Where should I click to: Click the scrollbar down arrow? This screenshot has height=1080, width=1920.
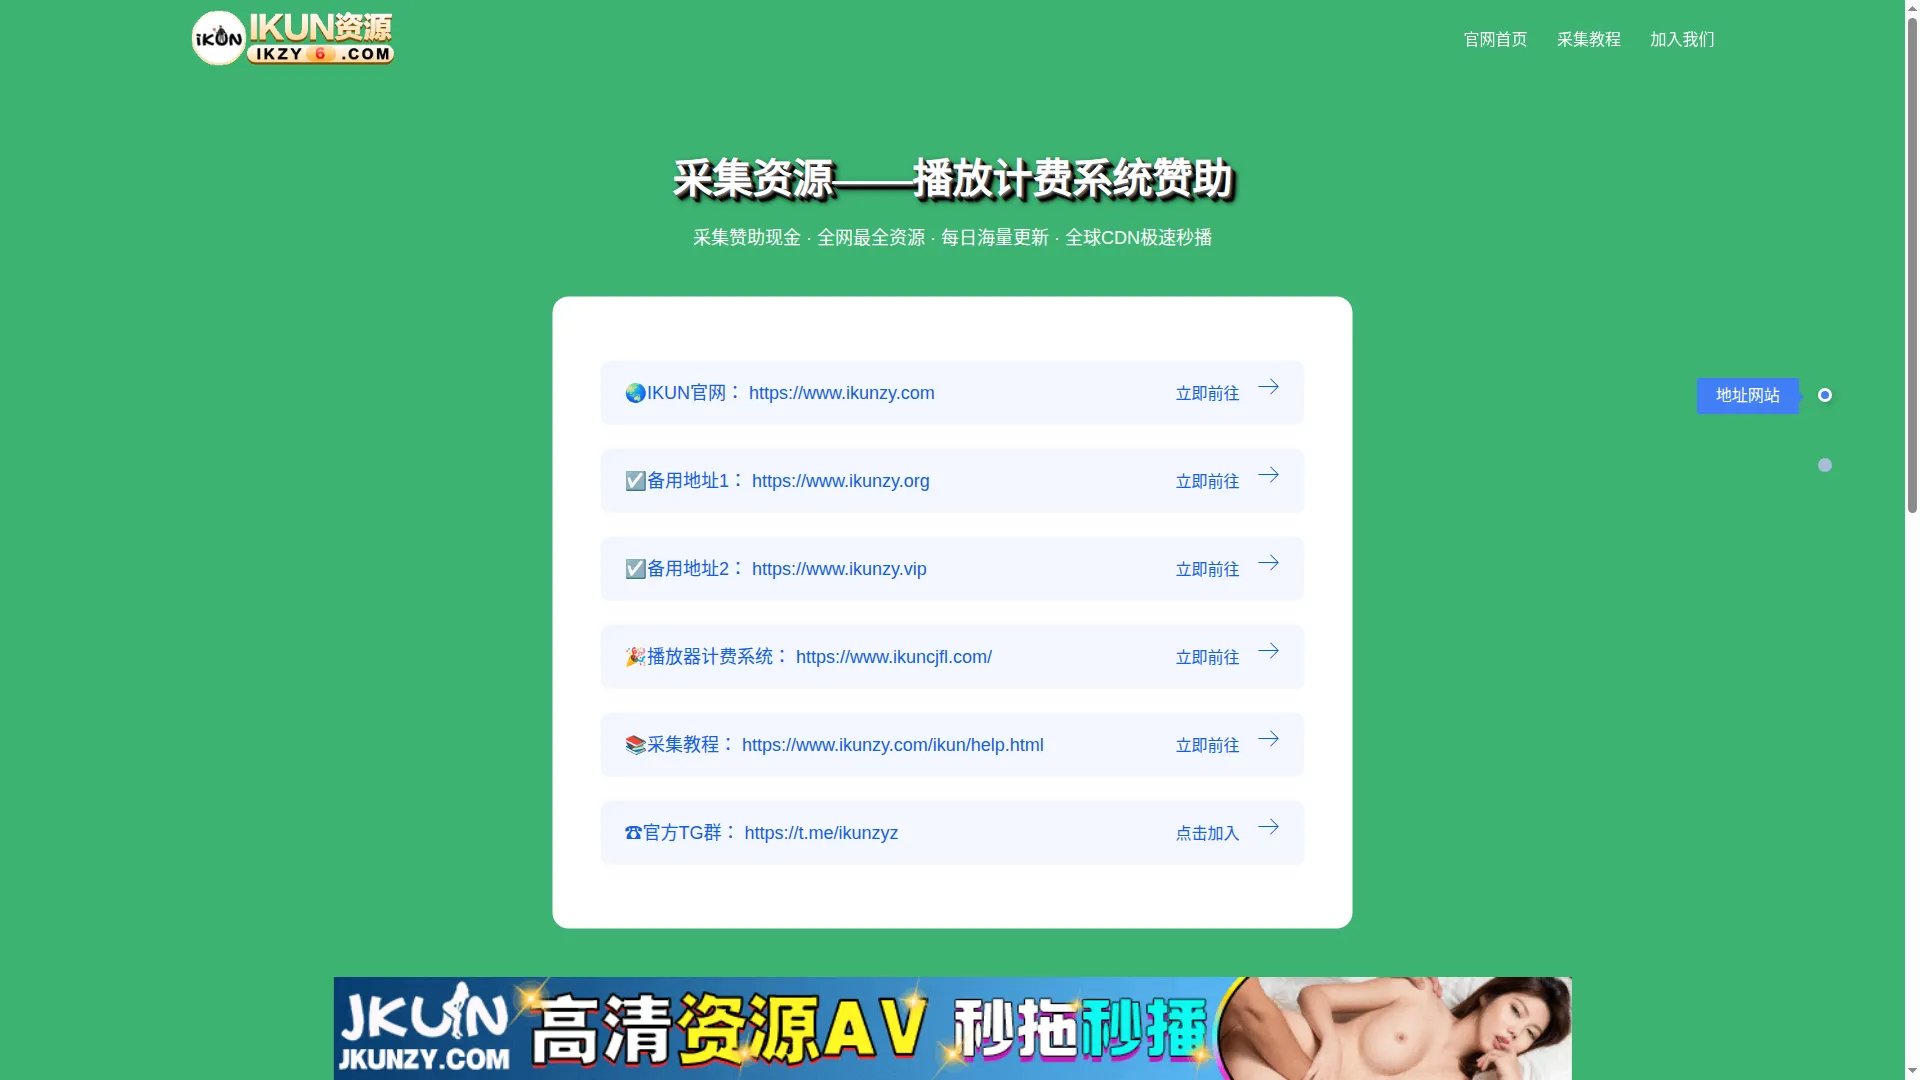[x=1912, y=1072]
